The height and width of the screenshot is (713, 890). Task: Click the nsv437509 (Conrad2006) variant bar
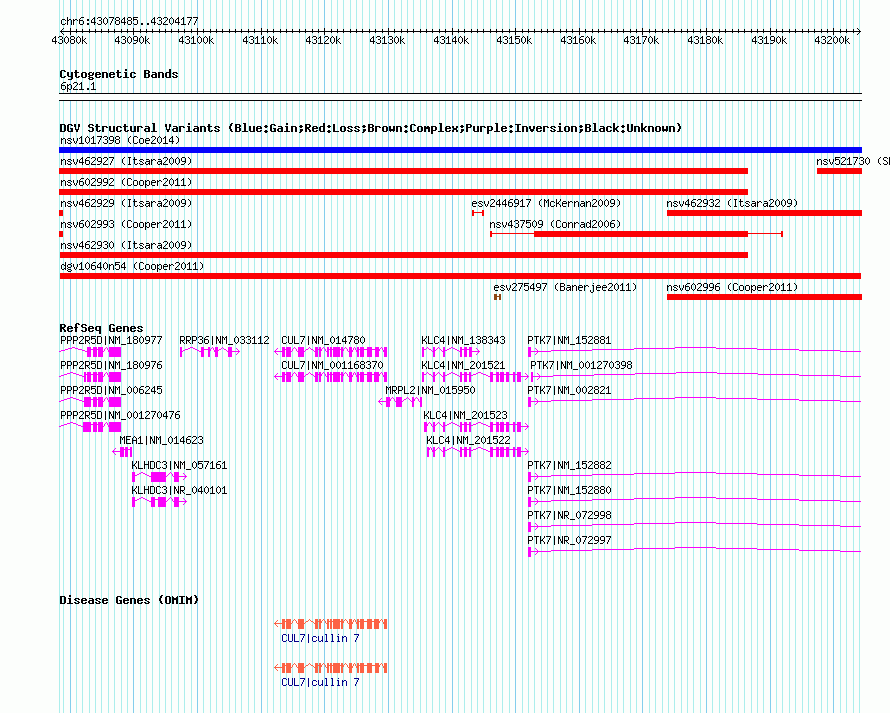pyautogui.click(x=636, y=234)
